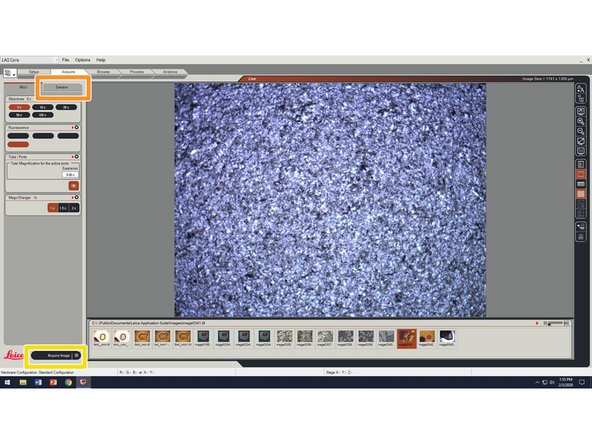Image resolution: width=592 pixels, height=444 pixels.
Task: Click the Eyepieces magnification value field
Action: [70, 175]
